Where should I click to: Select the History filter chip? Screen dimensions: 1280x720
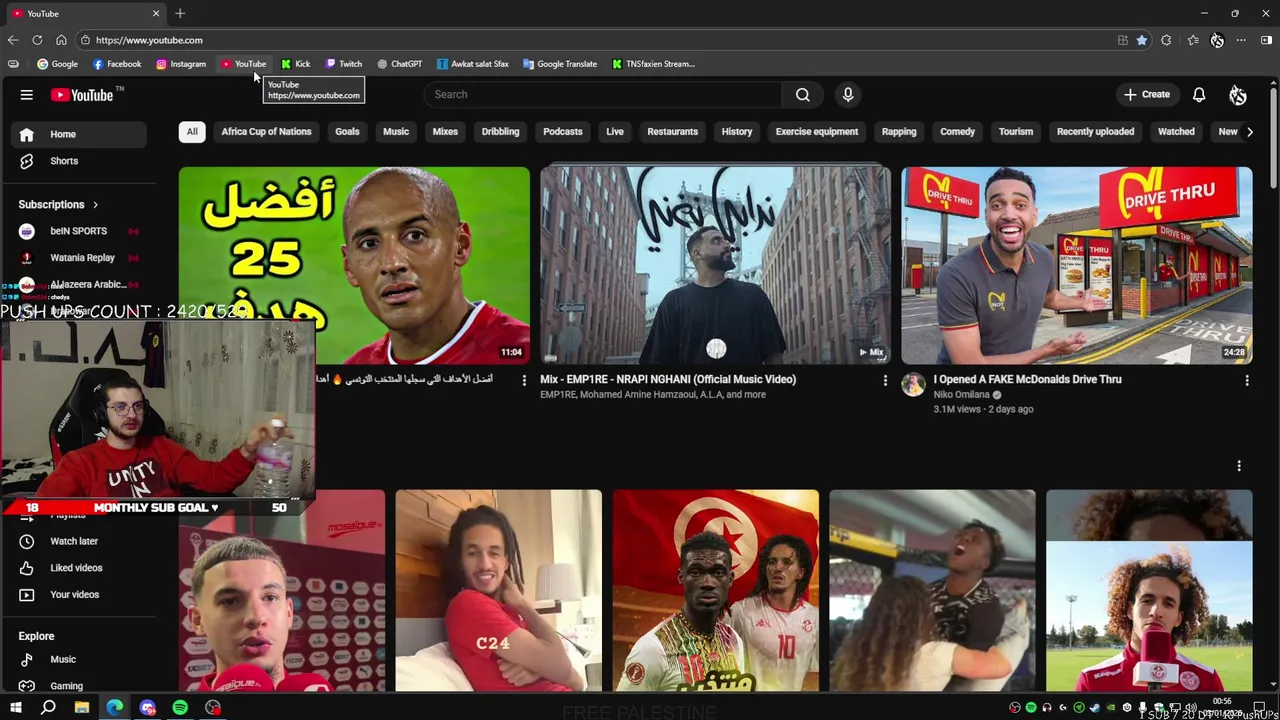(x=737, y=132)
